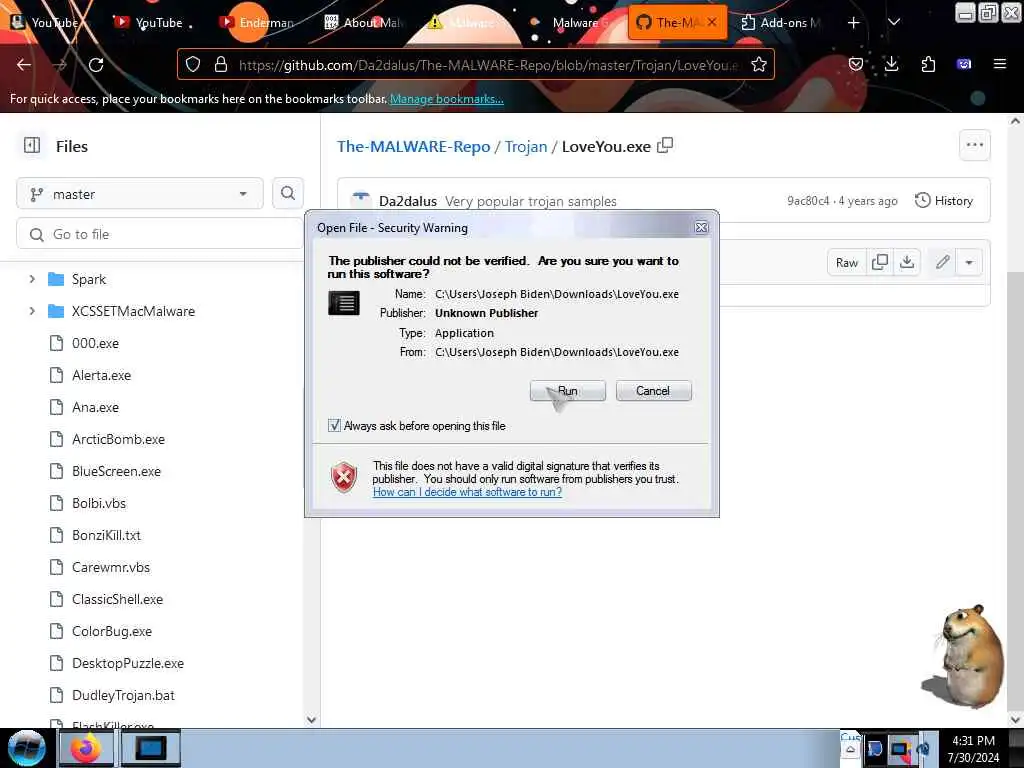Close the Security Warning dialog
Viewport: 1024px width, 768px height.
point(701,227)
